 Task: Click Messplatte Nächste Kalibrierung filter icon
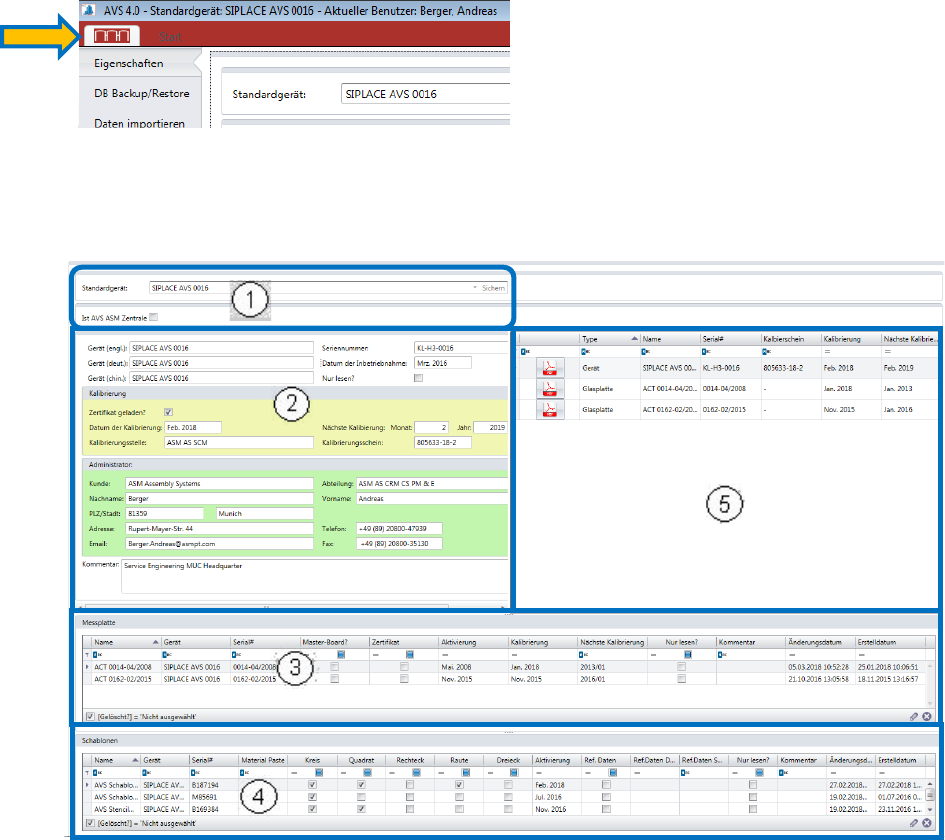tap(583, 654)
